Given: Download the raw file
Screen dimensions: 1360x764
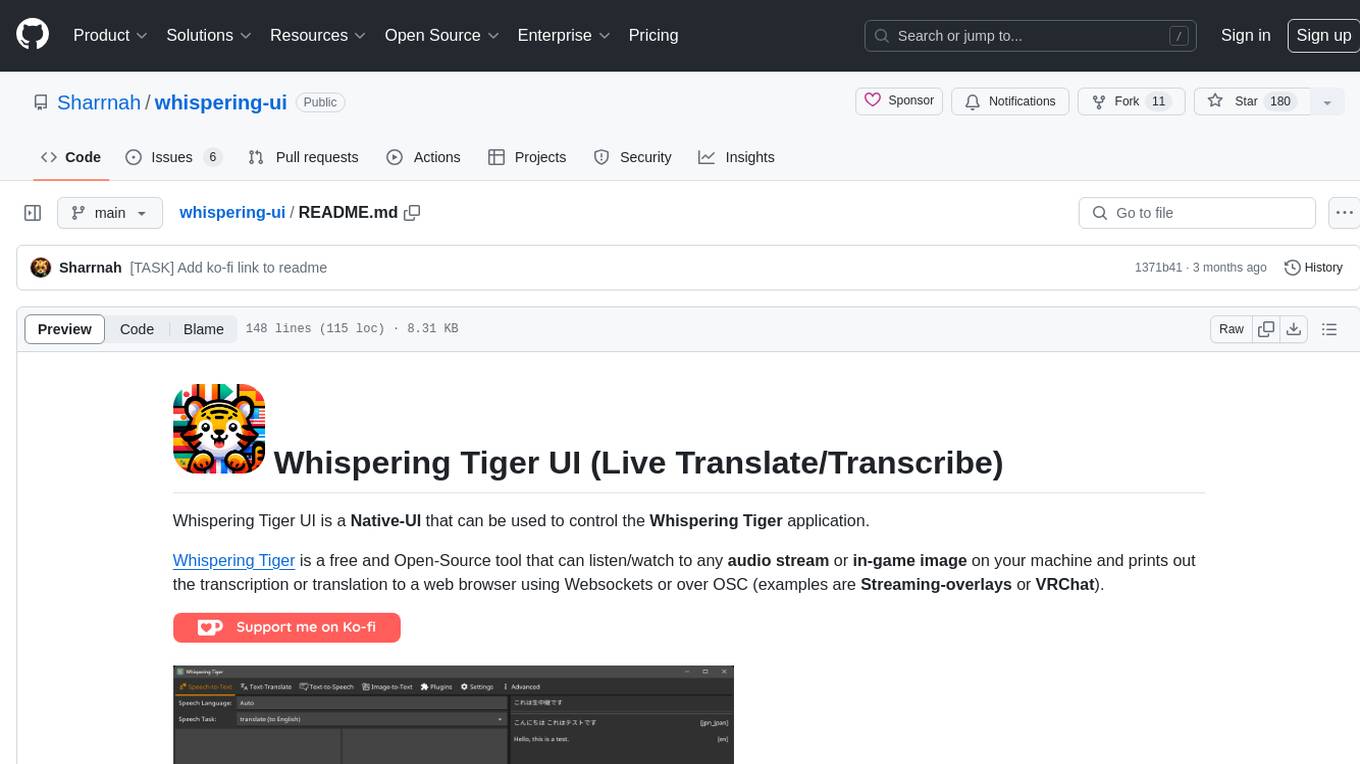Looking at the screenshot, I should click(1294, 329).
